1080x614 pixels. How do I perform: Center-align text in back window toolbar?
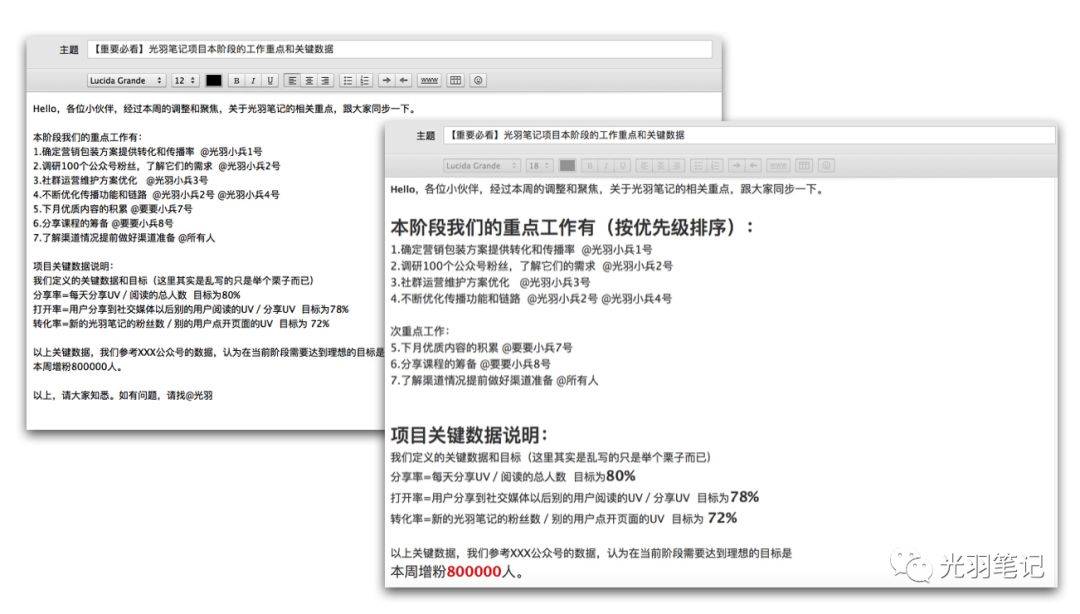click(309, 80)
